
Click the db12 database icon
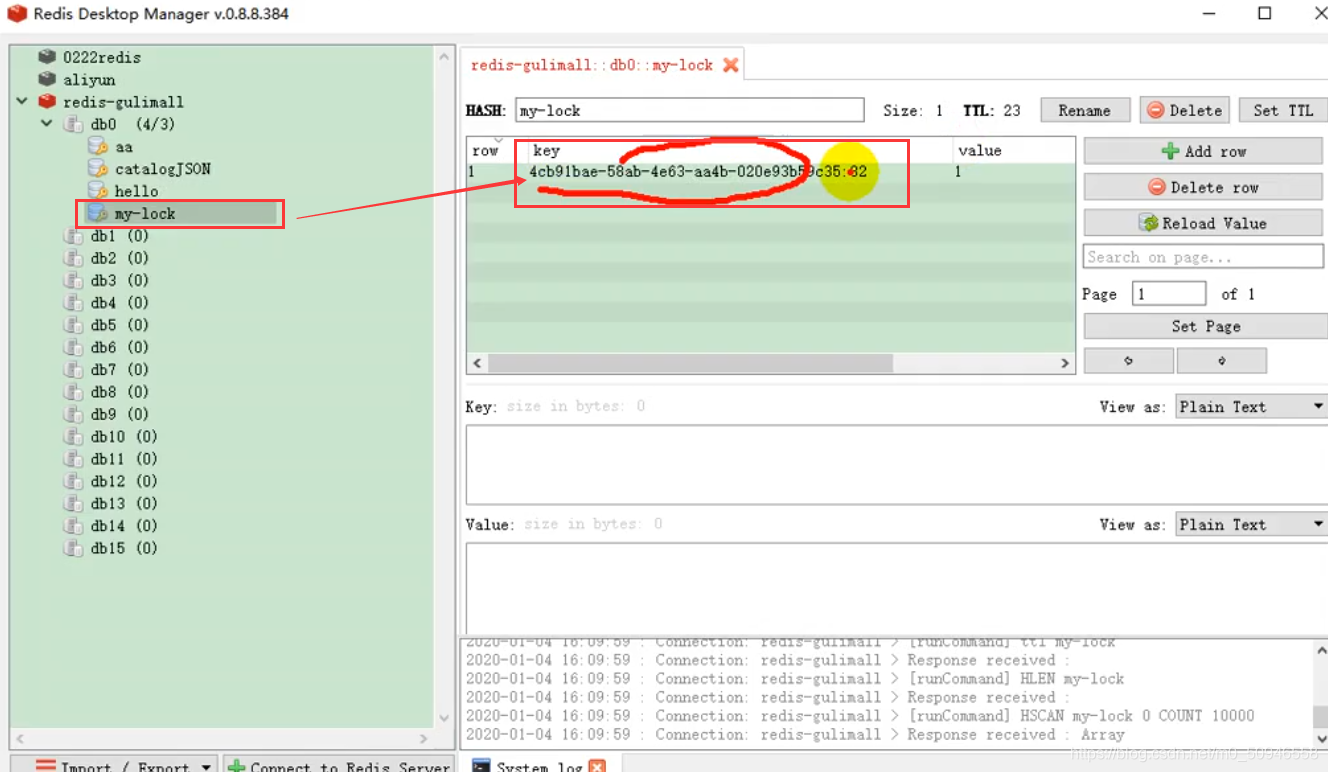pos(74,481)
